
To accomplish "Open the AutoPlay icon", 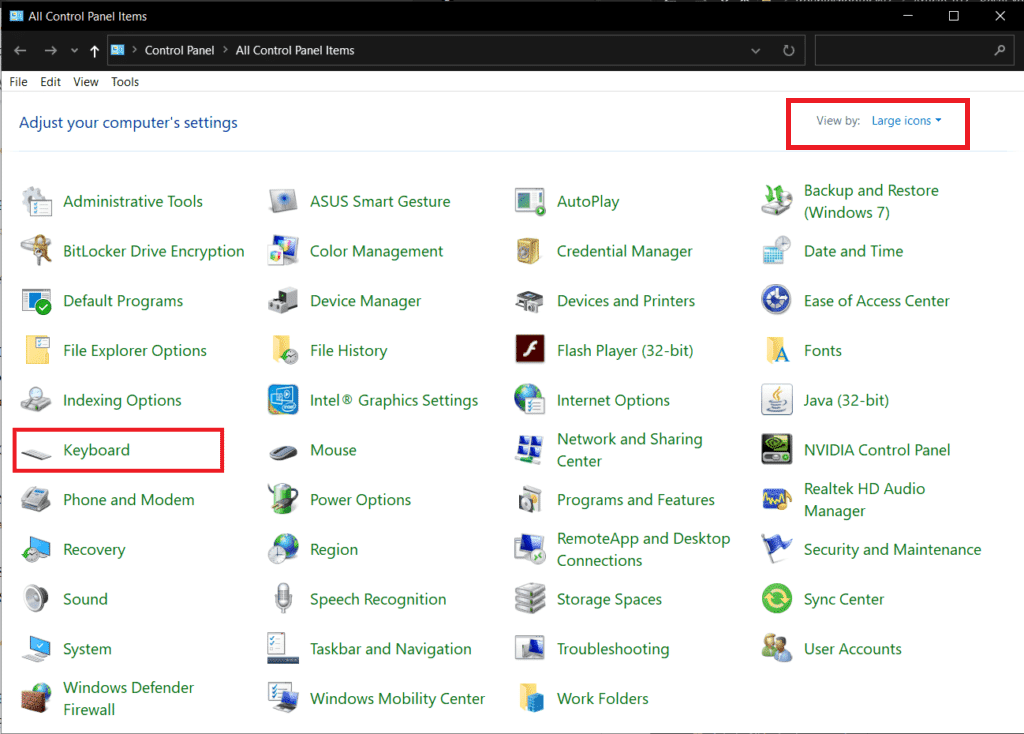I will click(x=530, y=201).
